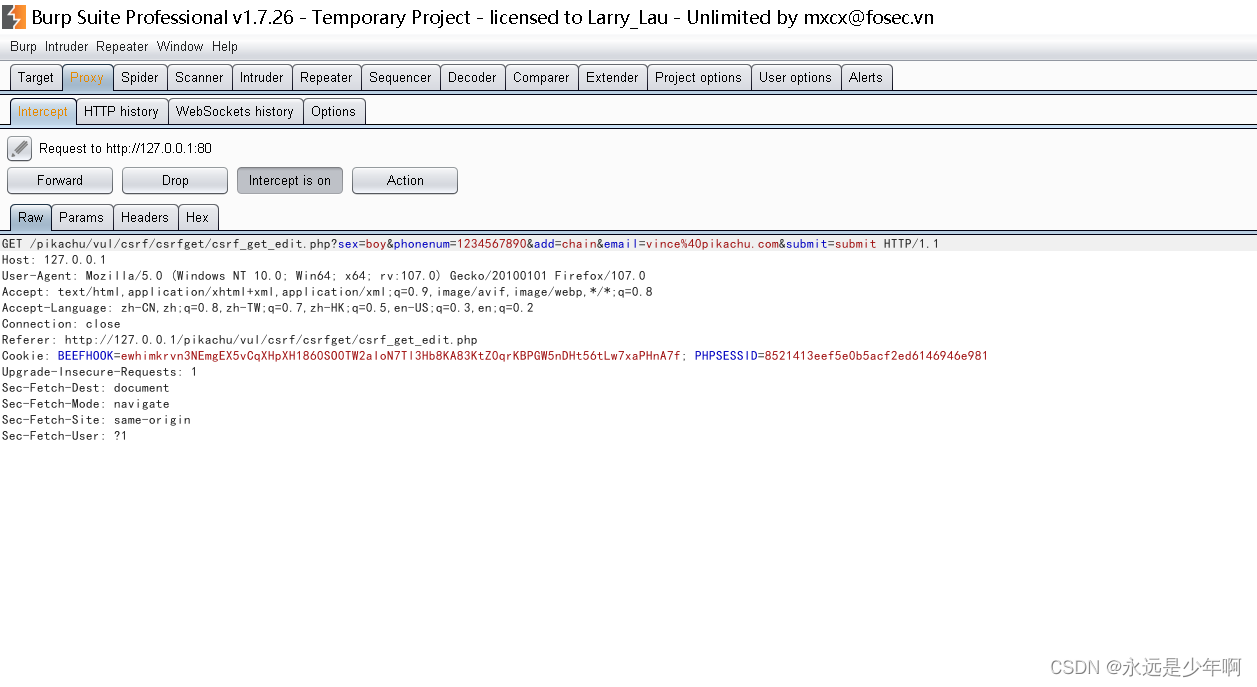
Task: Switch to the Spider tab
Action: point(140,77)
